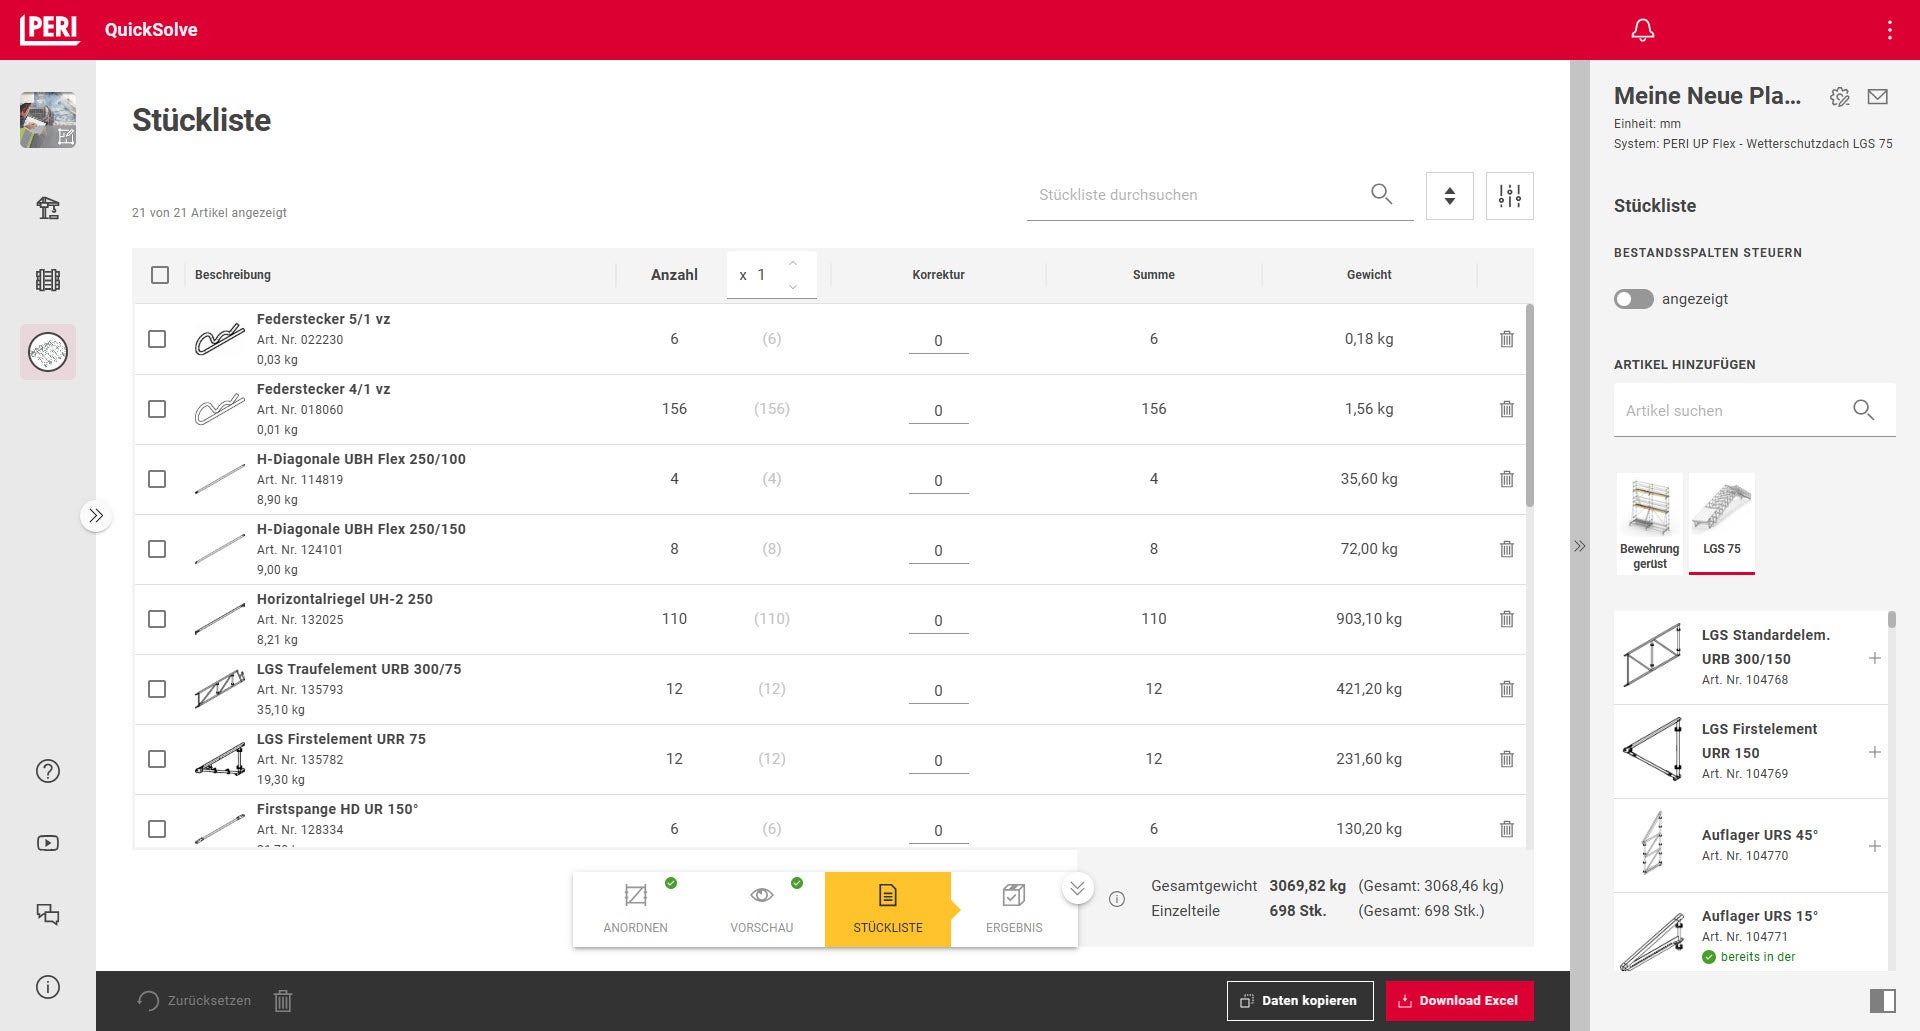Delete the trash icon in bottom bar
This screenshot has width=1920, height=1031.
283,1001
